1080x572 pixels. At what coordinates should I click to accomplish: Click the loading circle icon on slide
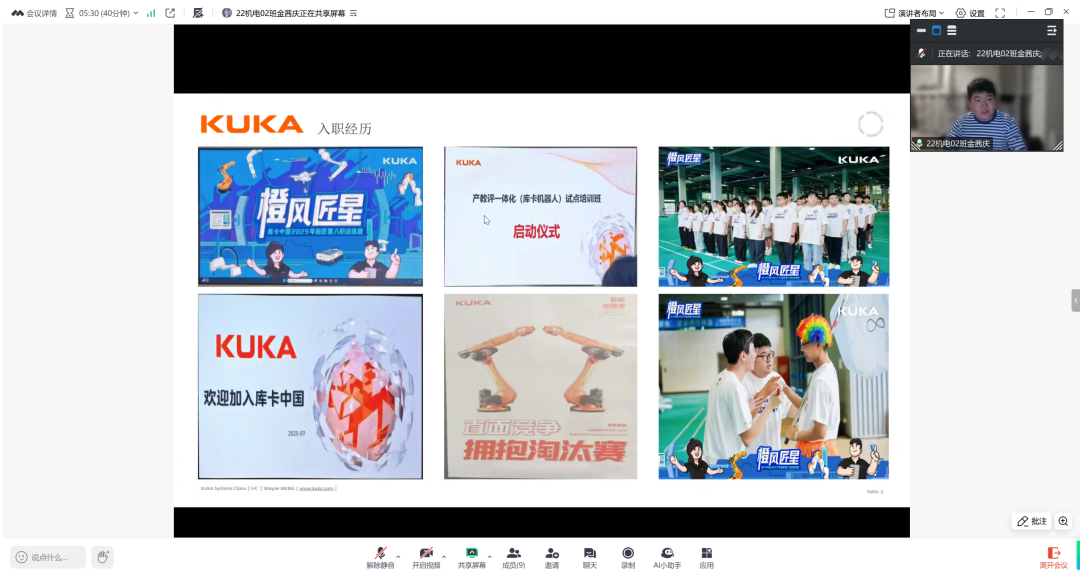click(871, 125)
